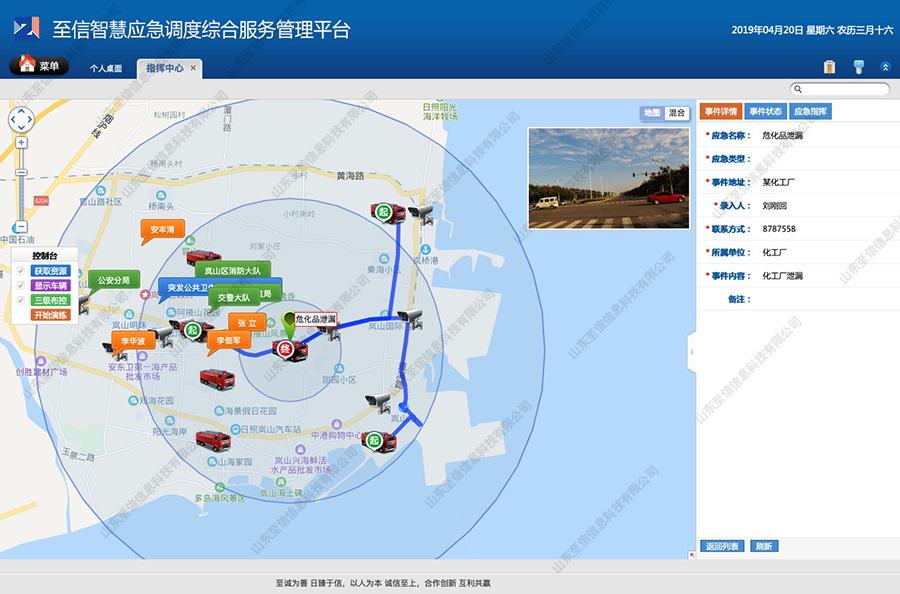Click the lamp theme icon in header

859,67
